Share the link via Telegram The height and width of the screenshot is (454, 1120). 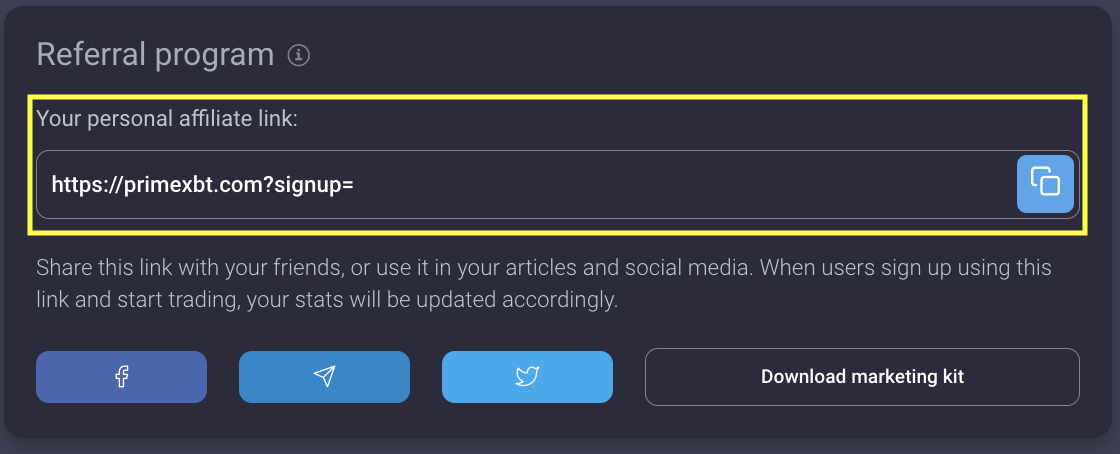(x=324, y=377)
